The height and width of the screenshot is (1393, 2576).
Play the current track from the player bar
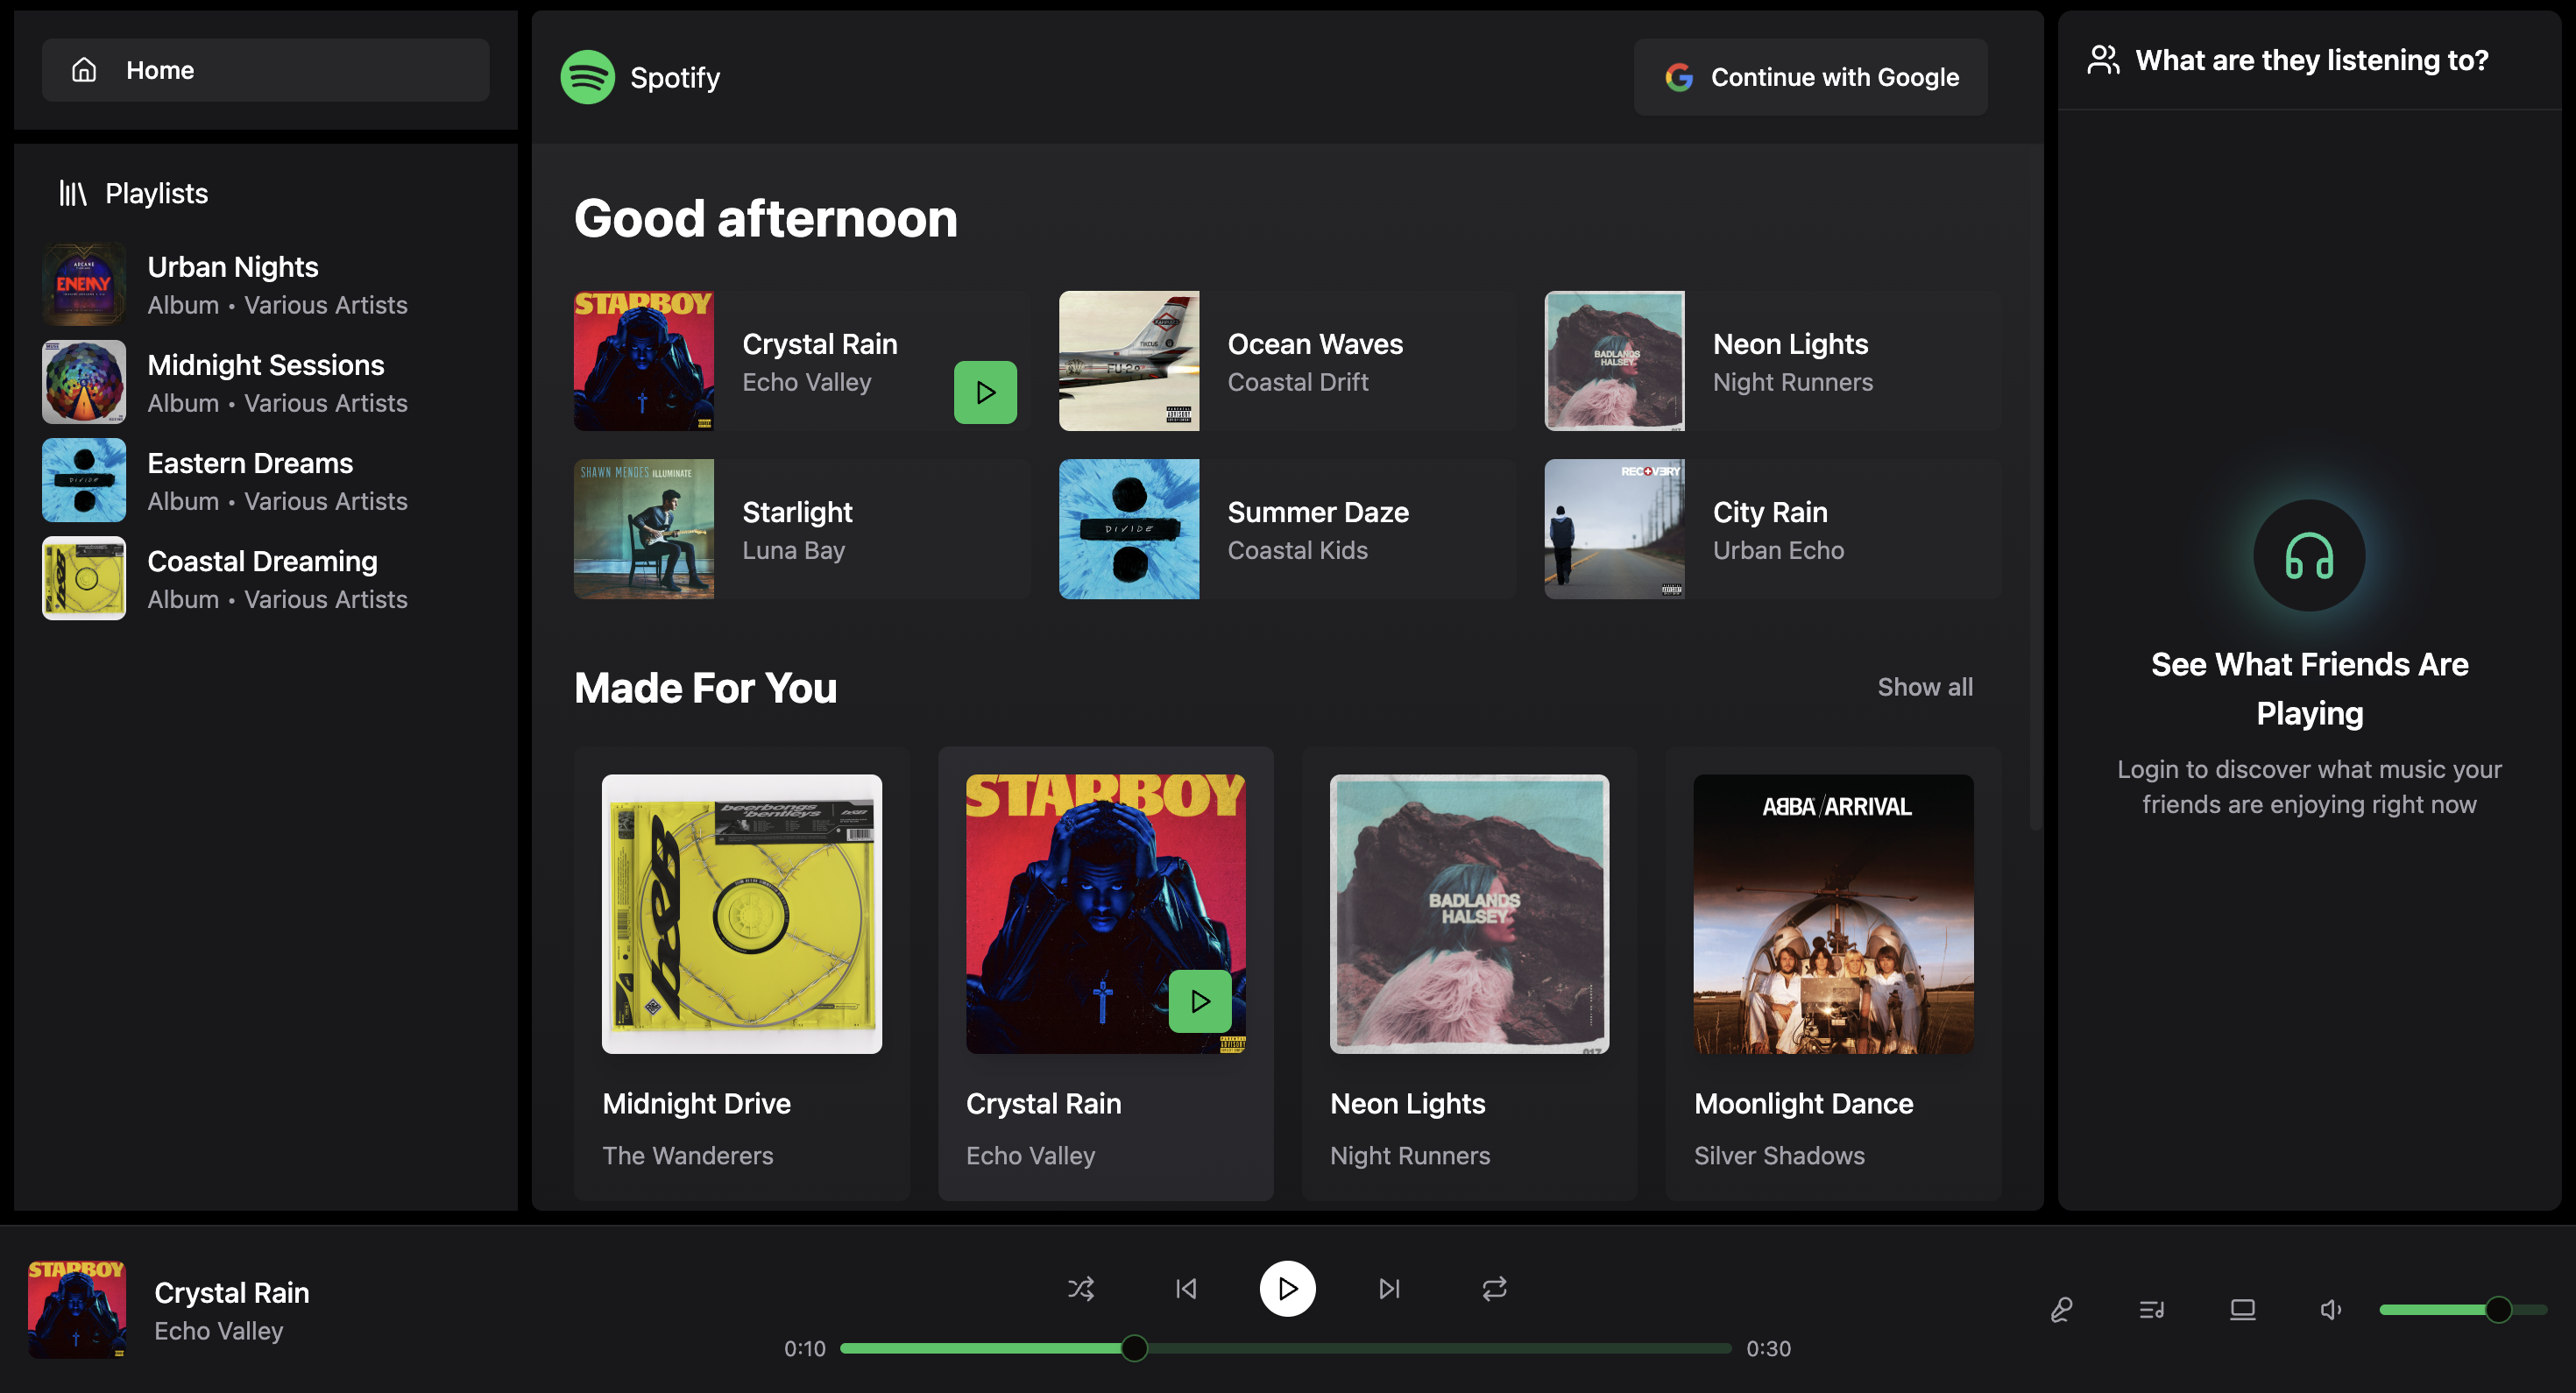pyautogui.click(x=1287, y=1288)
